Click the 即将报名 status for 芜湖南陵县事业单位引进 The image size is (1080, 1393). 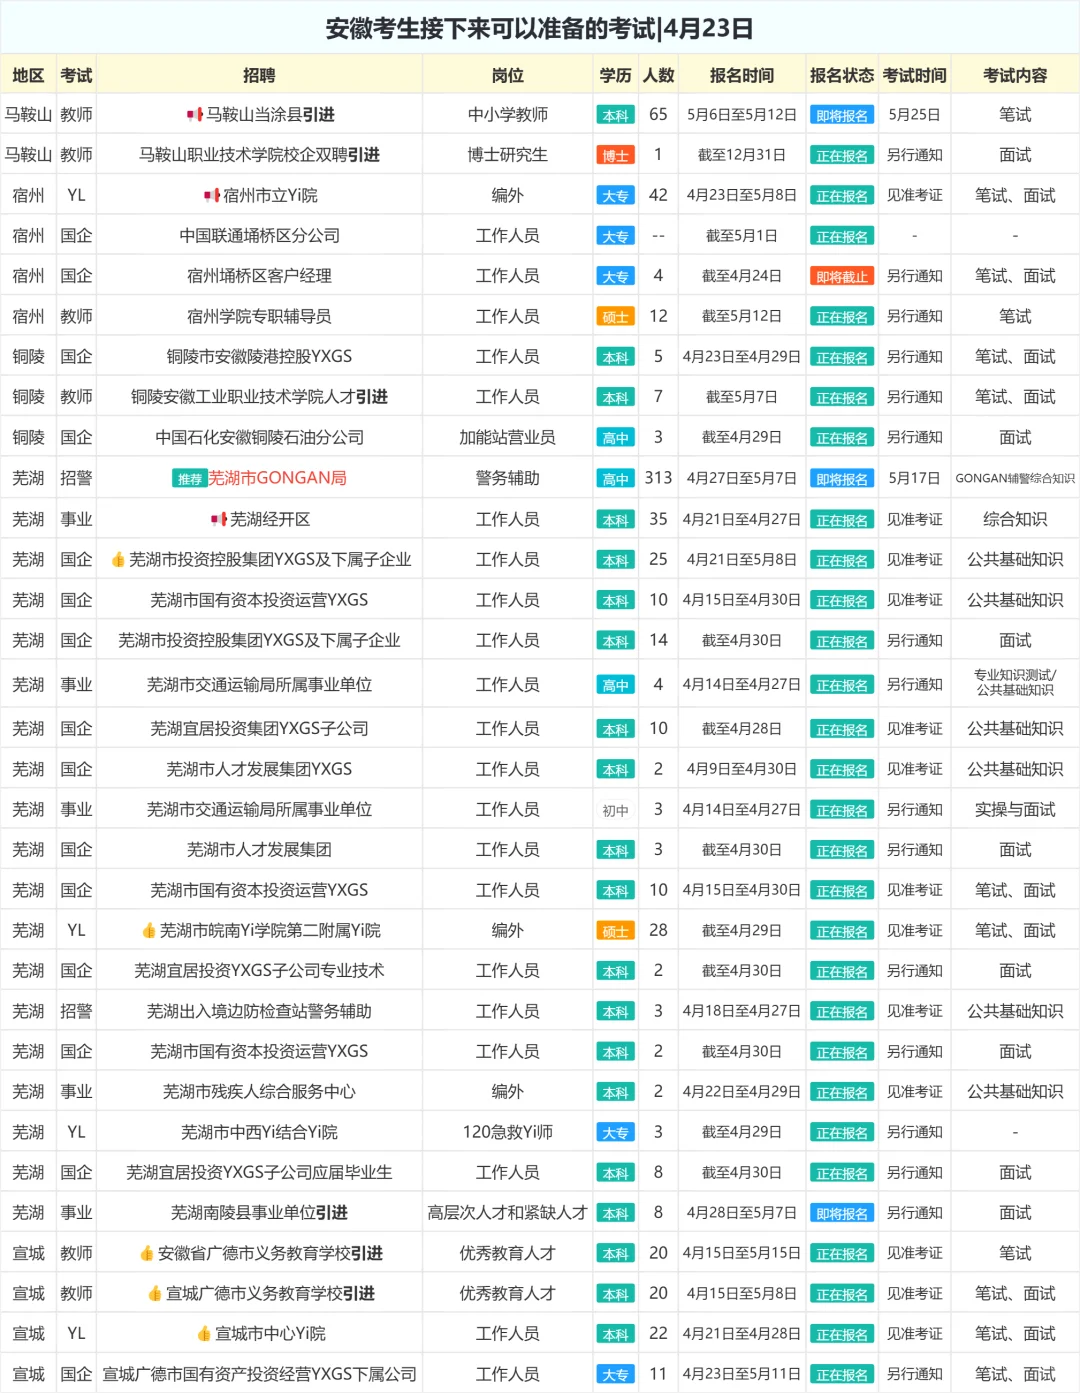tap(841, 1212)
